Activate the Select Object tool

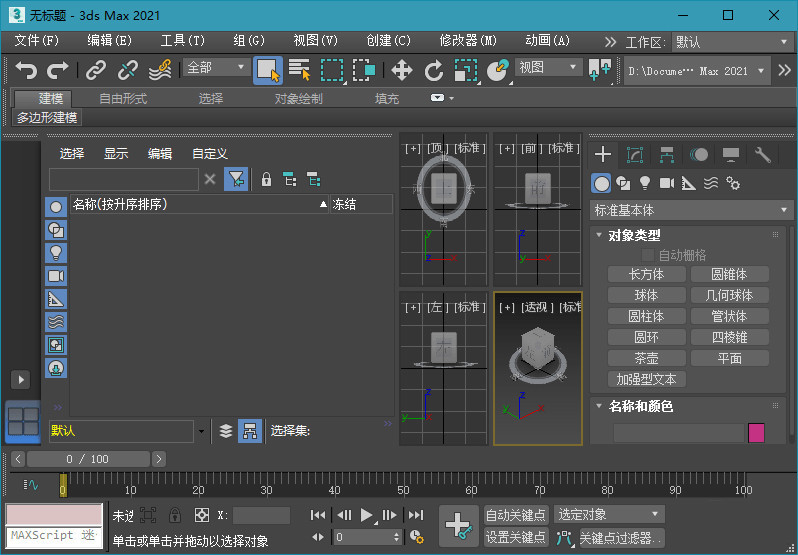coord(268,70)
